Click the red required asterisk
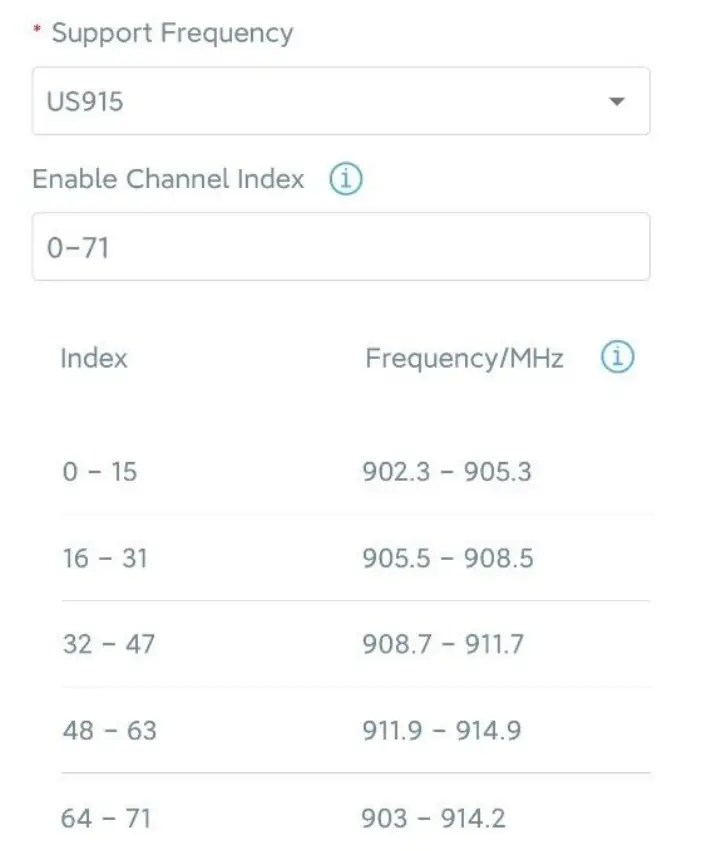 point(38,30)
